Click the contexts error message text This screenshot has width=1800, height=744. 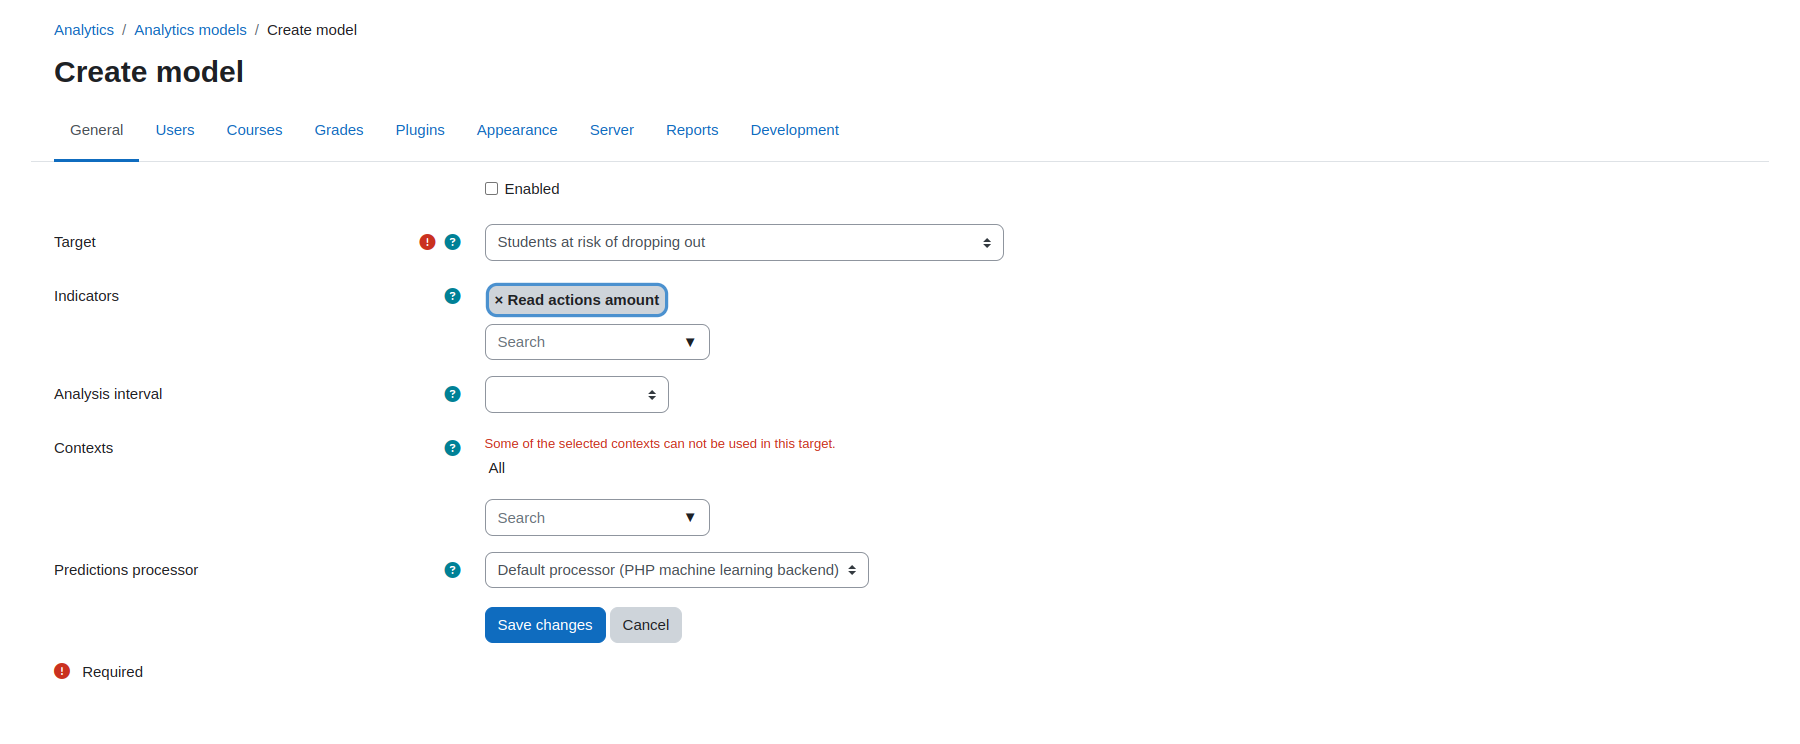click(x=660, y=444)
